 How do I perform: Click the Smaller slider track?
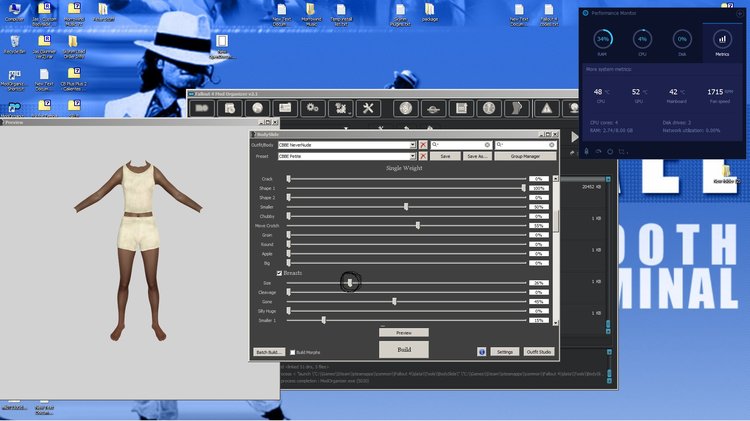(x=407, y=207)
